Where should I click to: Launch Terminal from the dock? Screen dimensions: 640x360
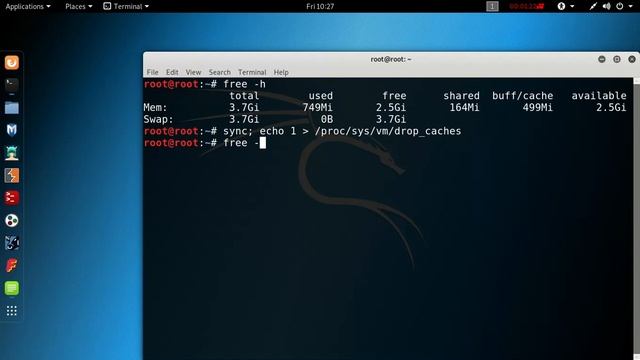12,85
